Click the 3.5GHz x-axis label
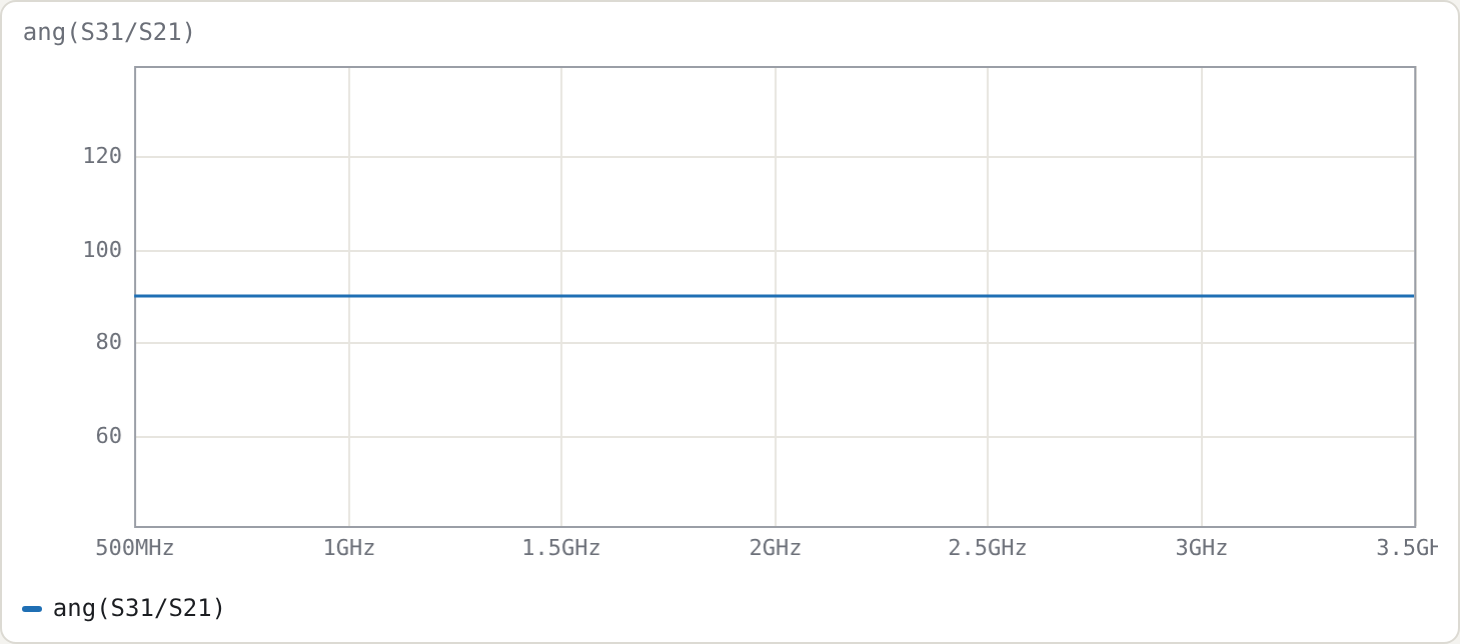Screen dimensions: 1460x644 pyautogui.click(x=1406, y=548)
